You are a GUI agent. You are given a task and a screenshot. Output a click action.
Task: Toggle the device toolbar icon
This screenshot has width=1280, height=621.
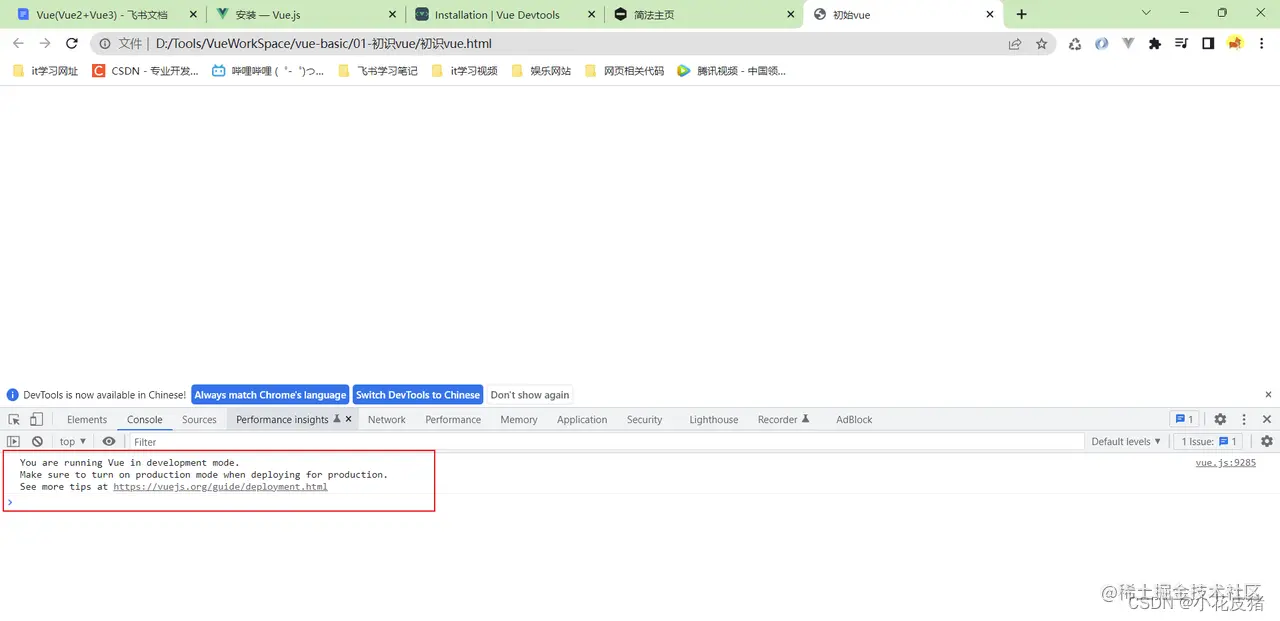coord(34,419)
